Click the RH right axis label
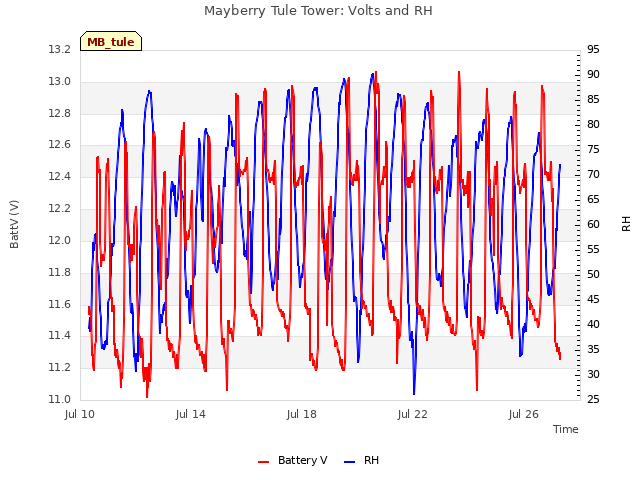Viewport: 640px width, 480px height. coord(626,224)
